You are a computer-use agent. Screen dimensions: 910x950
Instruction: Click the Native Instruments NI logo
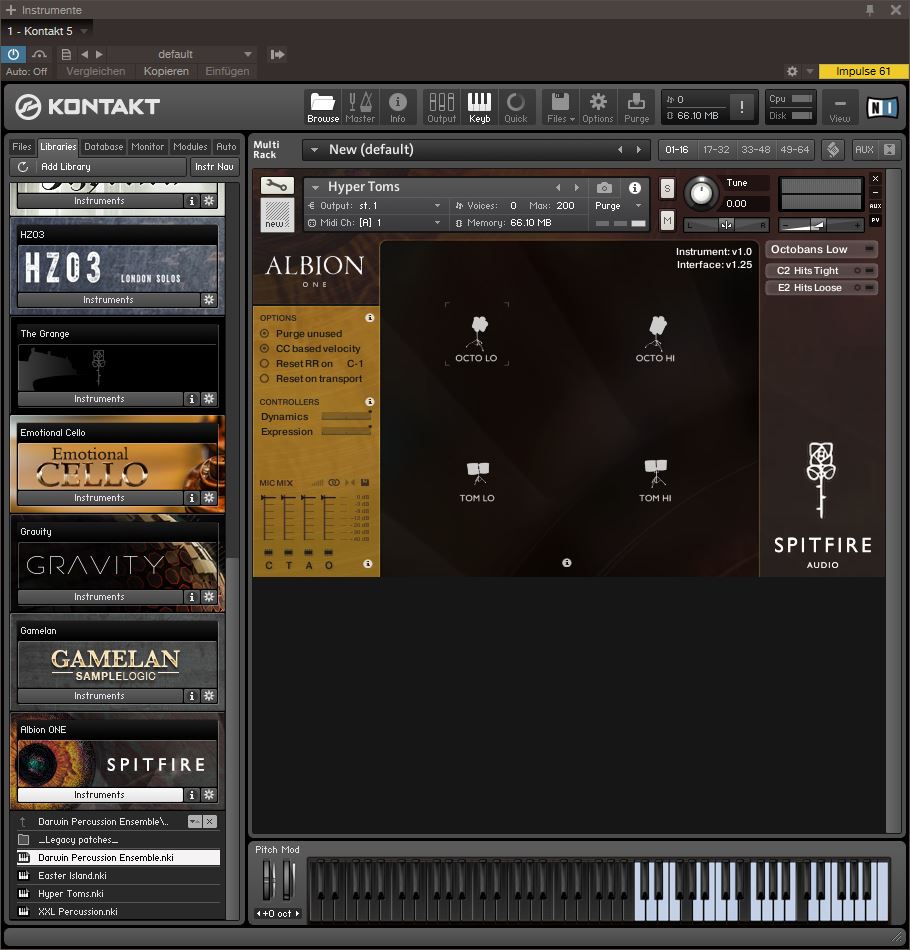point(882,107)
